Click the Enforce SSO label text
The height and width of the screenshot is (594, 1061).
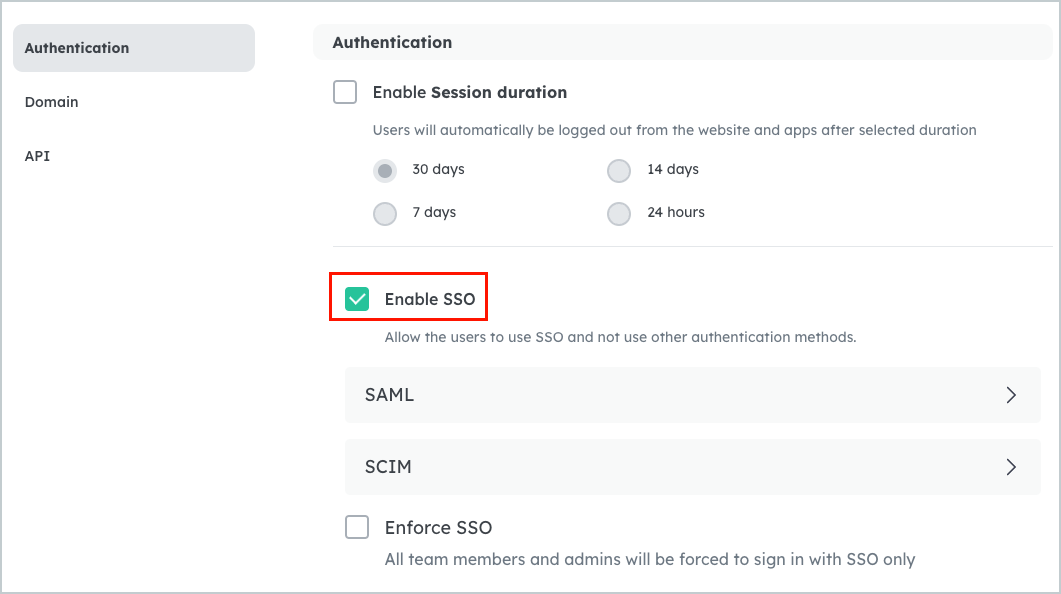point(438,527)
